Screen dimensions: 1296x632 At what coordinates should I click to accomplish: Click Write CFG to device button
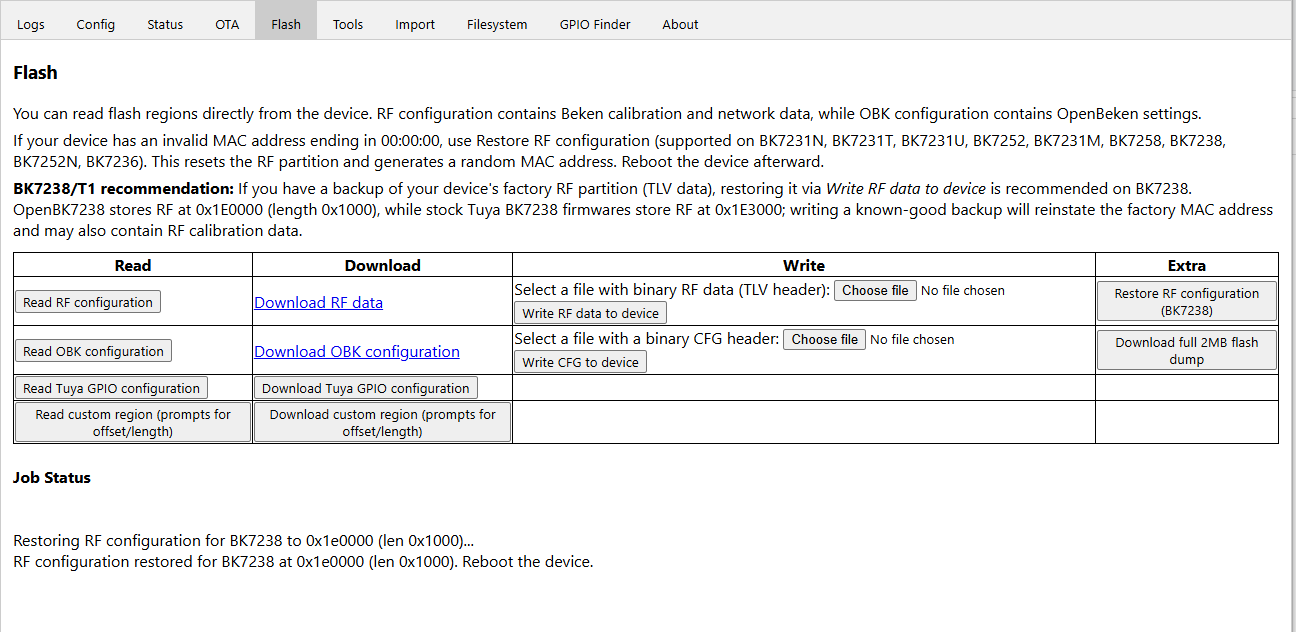580,362
